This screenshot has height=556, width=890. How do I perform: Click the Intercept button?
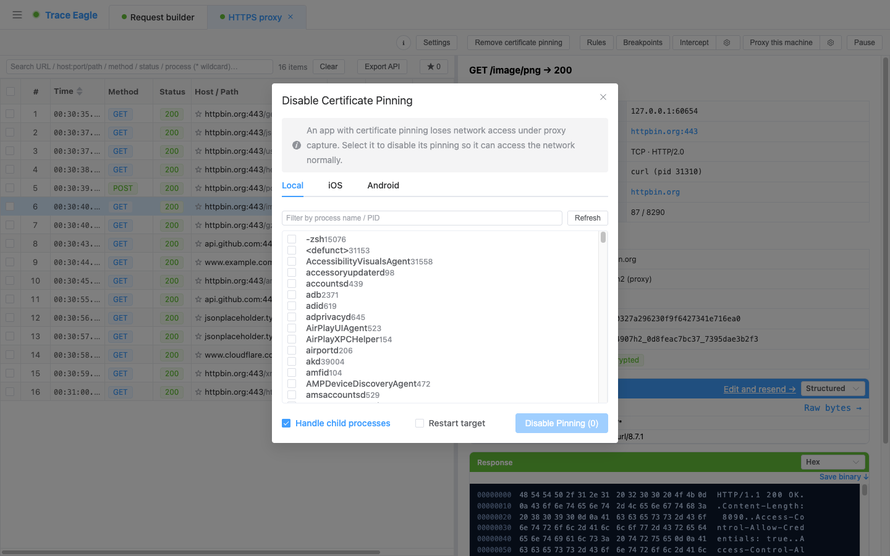click(694, 43)
